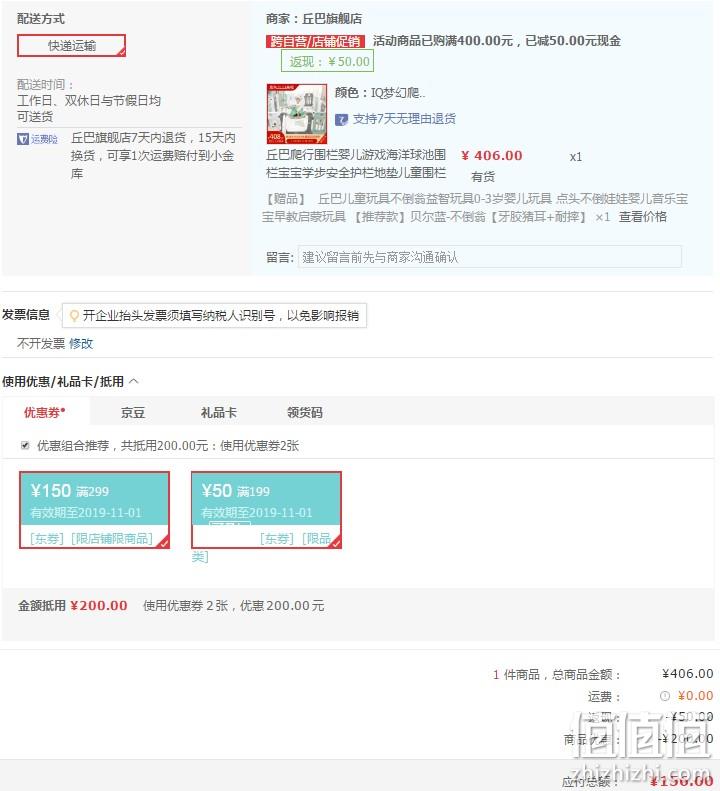Switch to the 京豆 tab
Viewport: 720px width, 791px height.
pos(133,413)
